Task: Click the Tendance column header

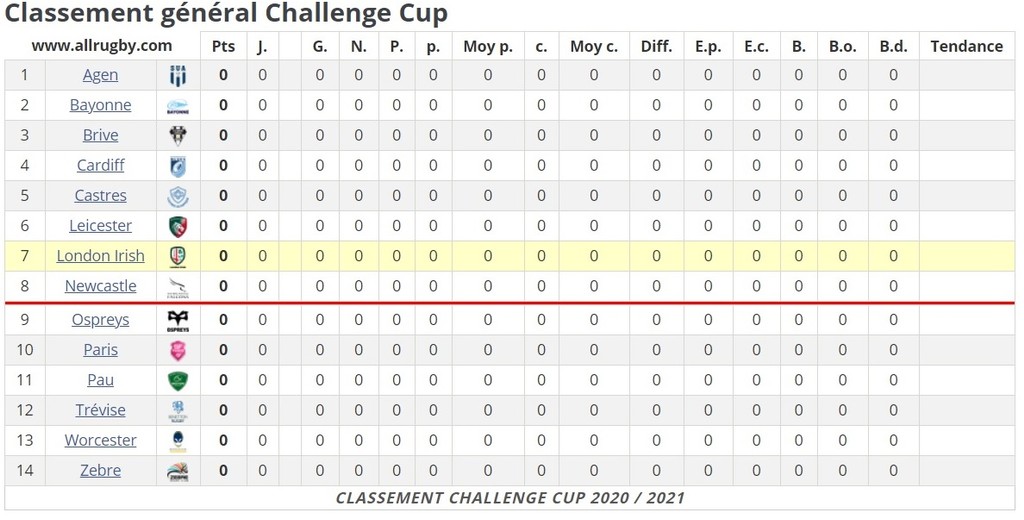Action: 967,46
